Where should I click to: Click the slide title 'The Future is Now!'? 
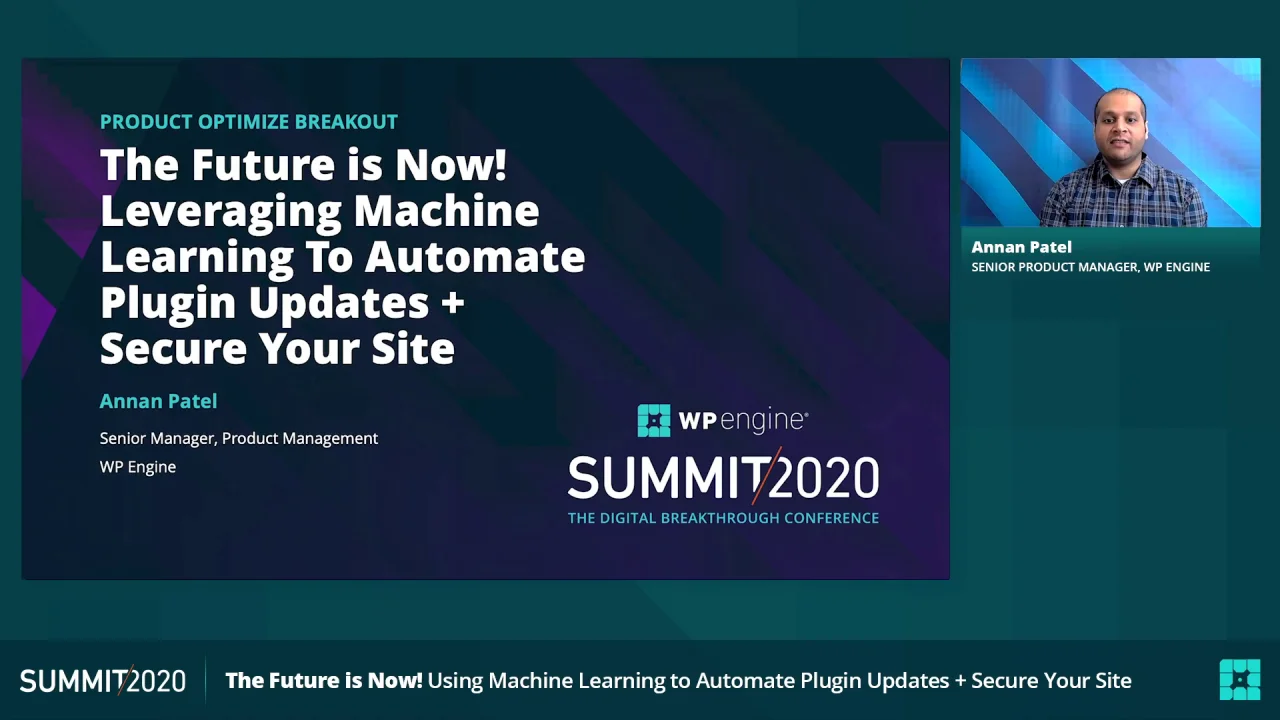pos(304,165)
